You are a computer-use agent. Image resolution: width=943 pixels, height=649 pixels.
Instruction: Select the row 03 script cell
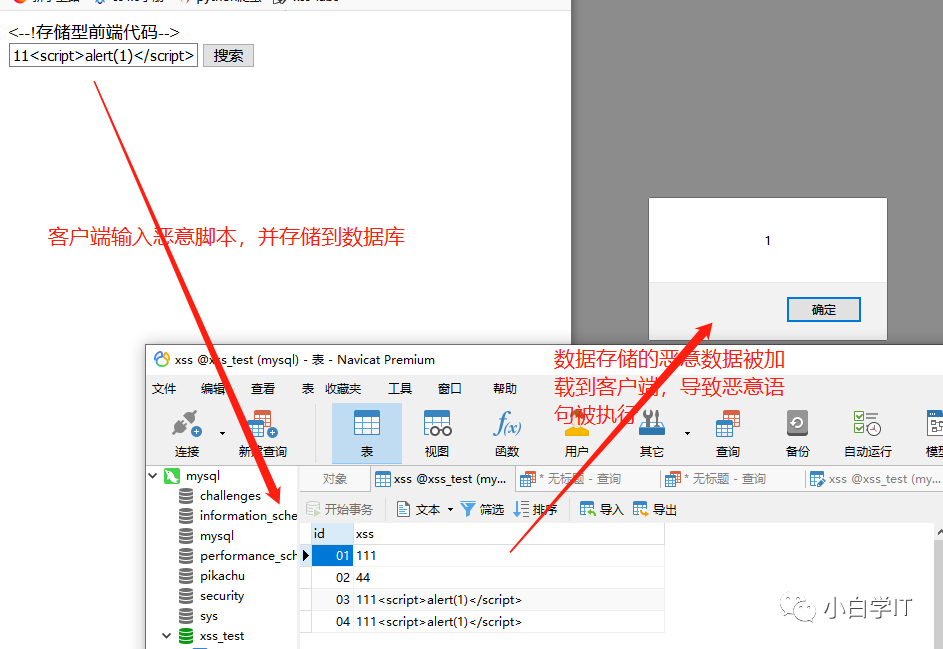[x=509, y=600]
